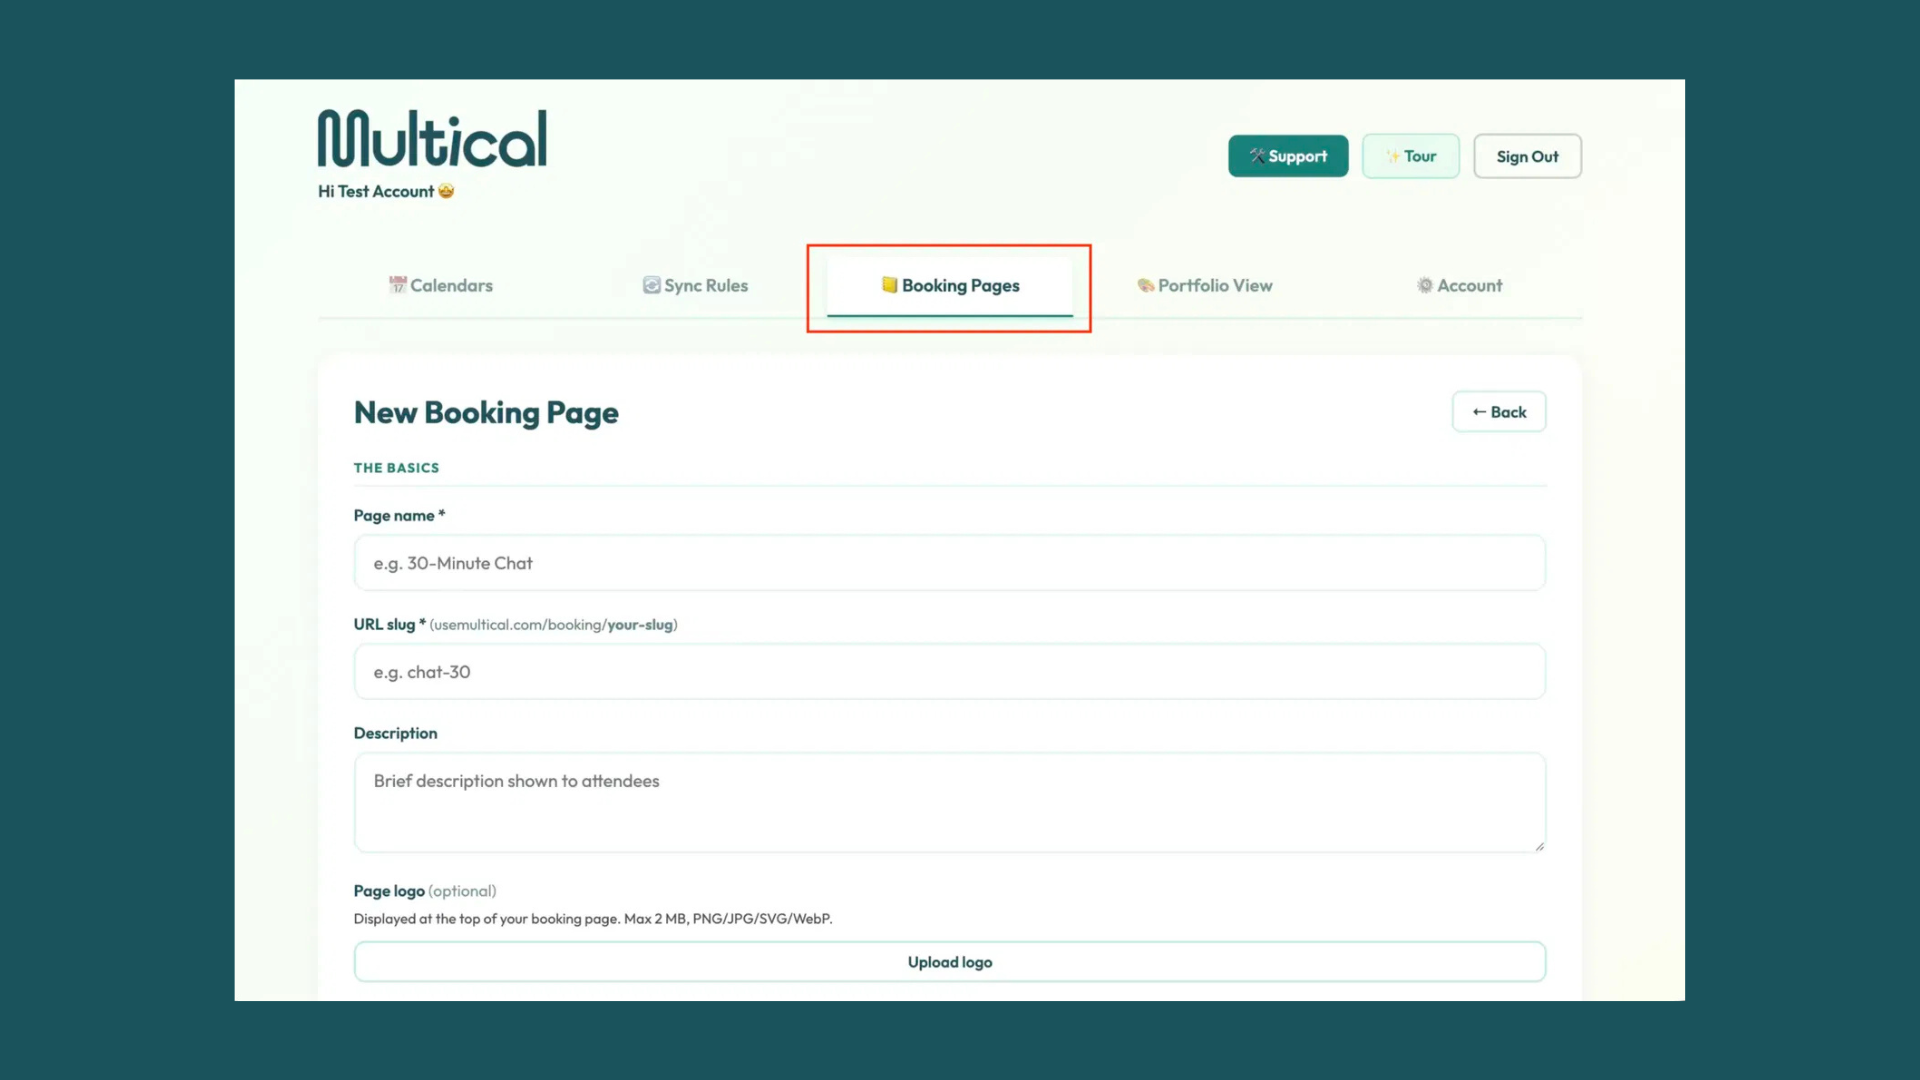Click the Description text area

(949, 800)
